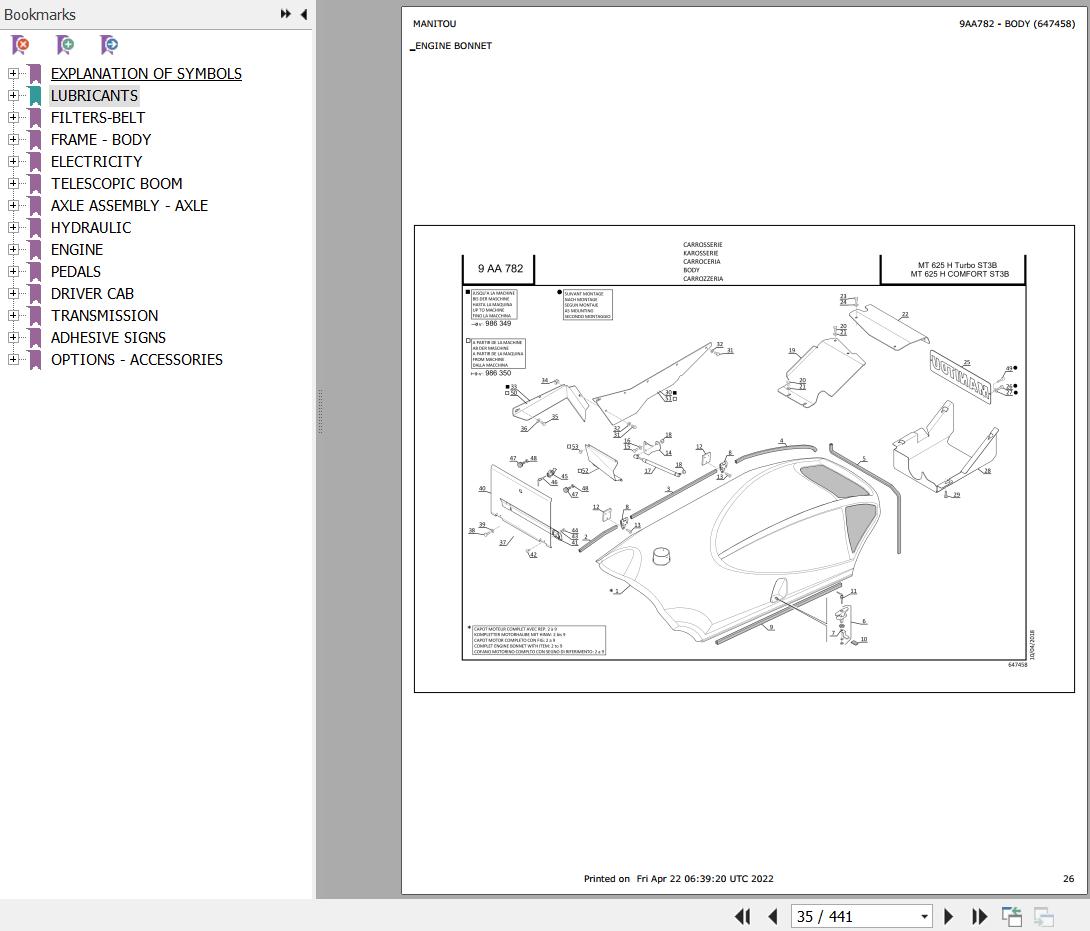Click the Printed on date footer text
The image size is (1090, 931).
coord(678,878)
